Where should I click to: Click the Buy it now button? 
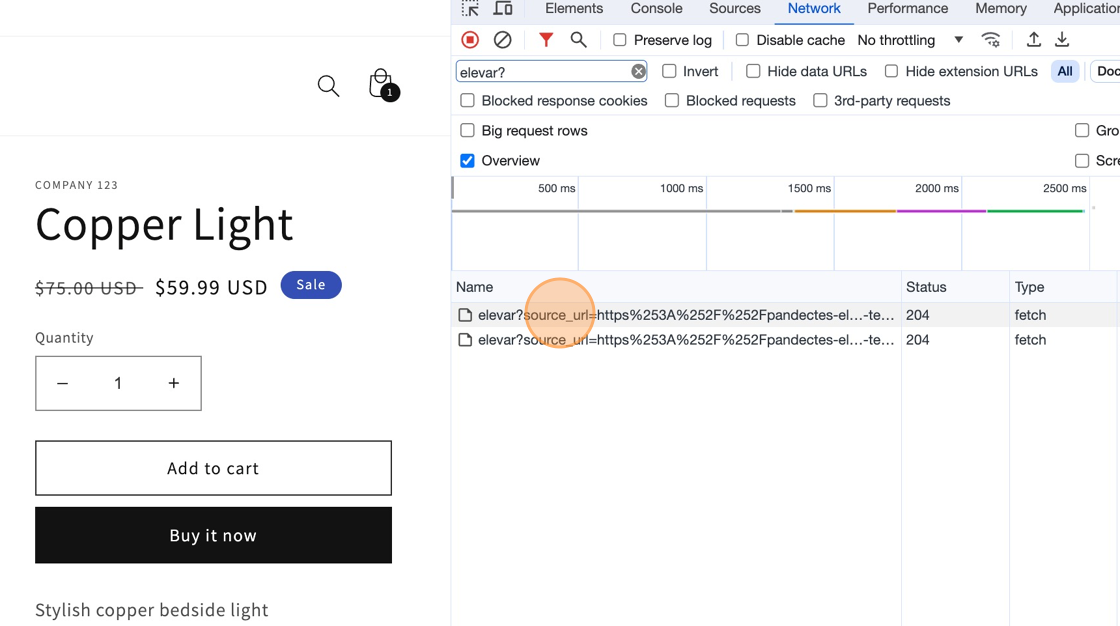[x=214, y=535]
